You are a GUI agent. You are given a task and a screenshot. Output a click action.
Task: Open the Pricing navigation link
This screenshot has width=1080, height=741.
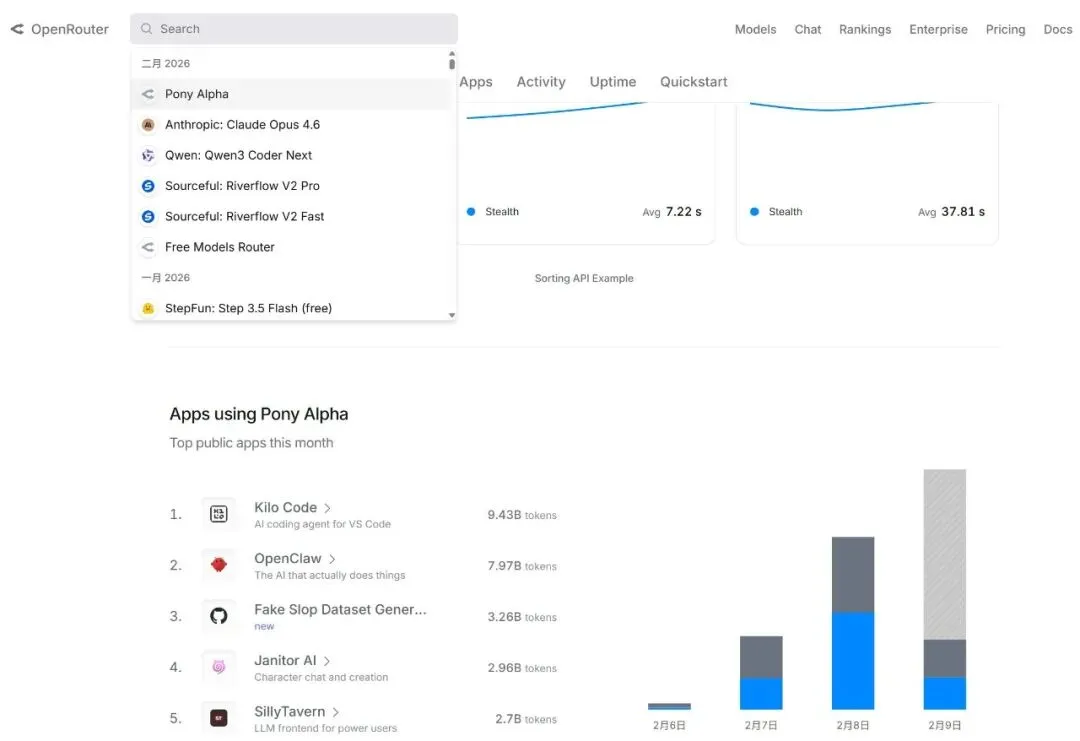(x=1005, y=30)
